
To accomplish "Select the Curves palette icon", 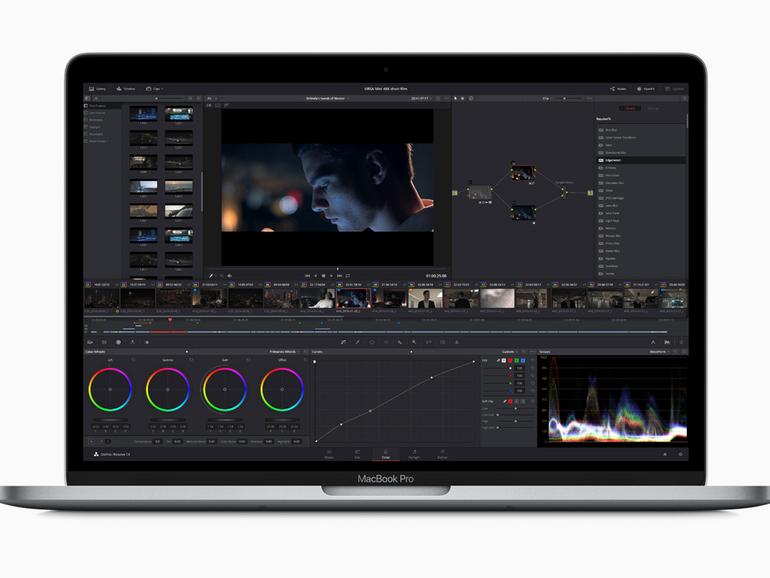I will (x=343, y=342).
